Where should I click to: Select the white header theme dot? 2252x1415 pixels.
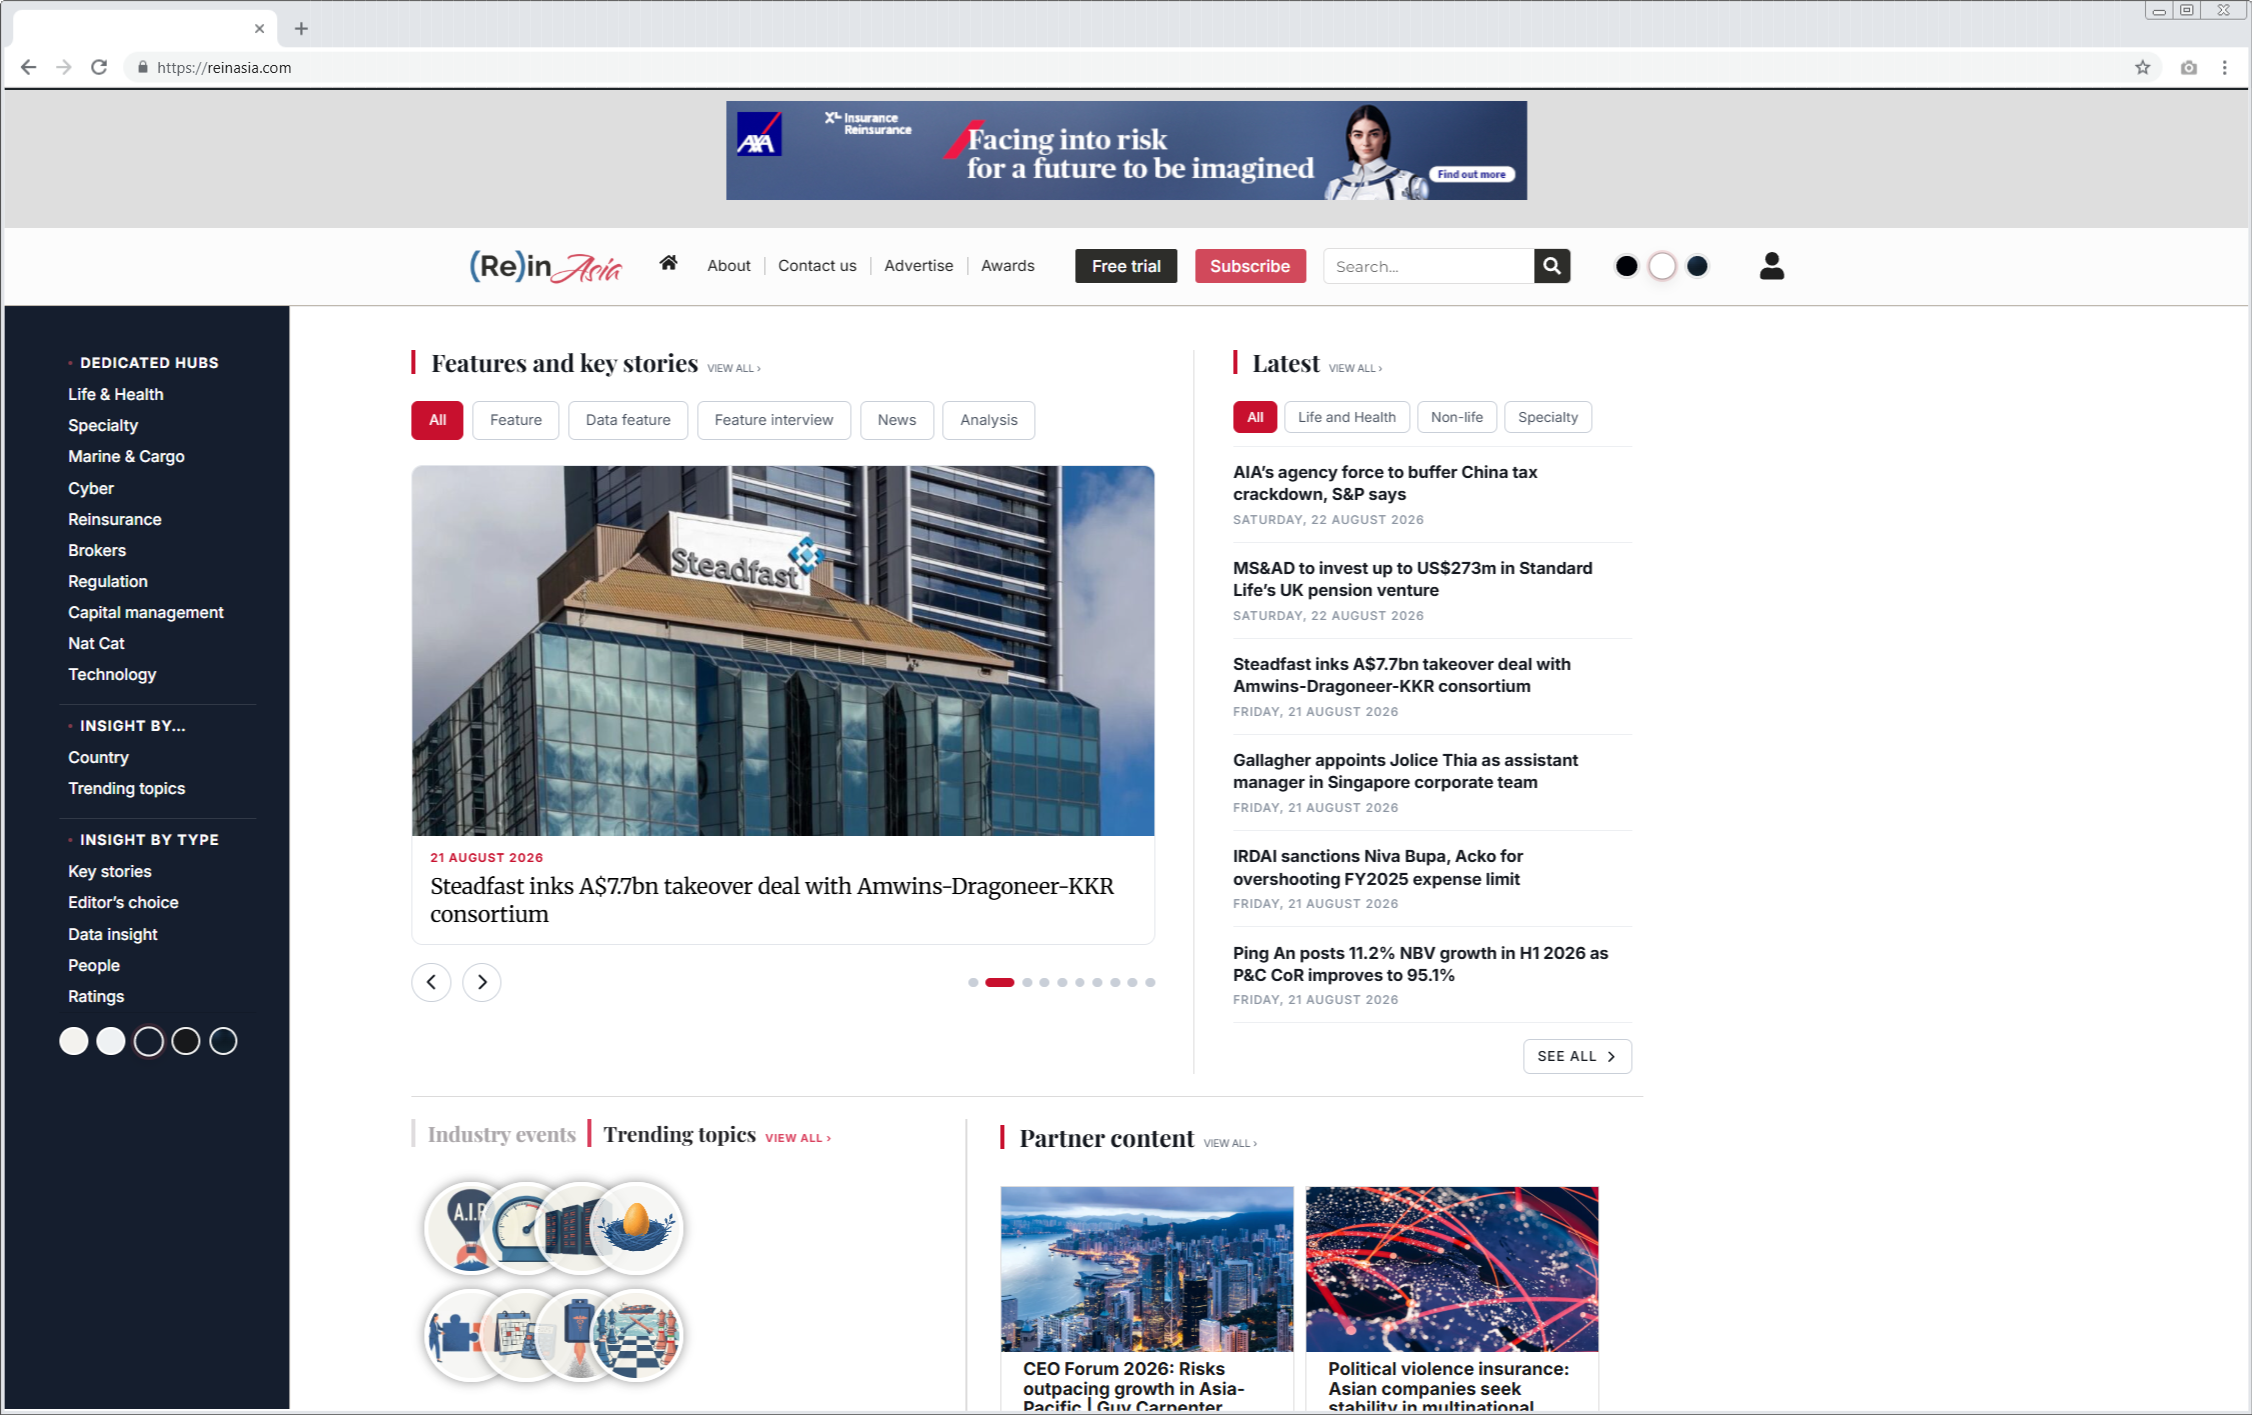point(1662,266)
